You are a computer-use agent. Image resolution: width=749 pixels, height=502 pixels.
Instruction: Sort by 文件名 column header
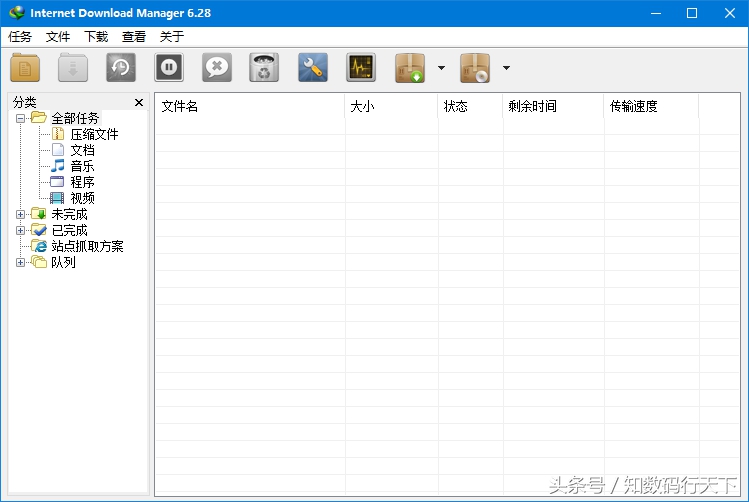click(x=250, y=106)
